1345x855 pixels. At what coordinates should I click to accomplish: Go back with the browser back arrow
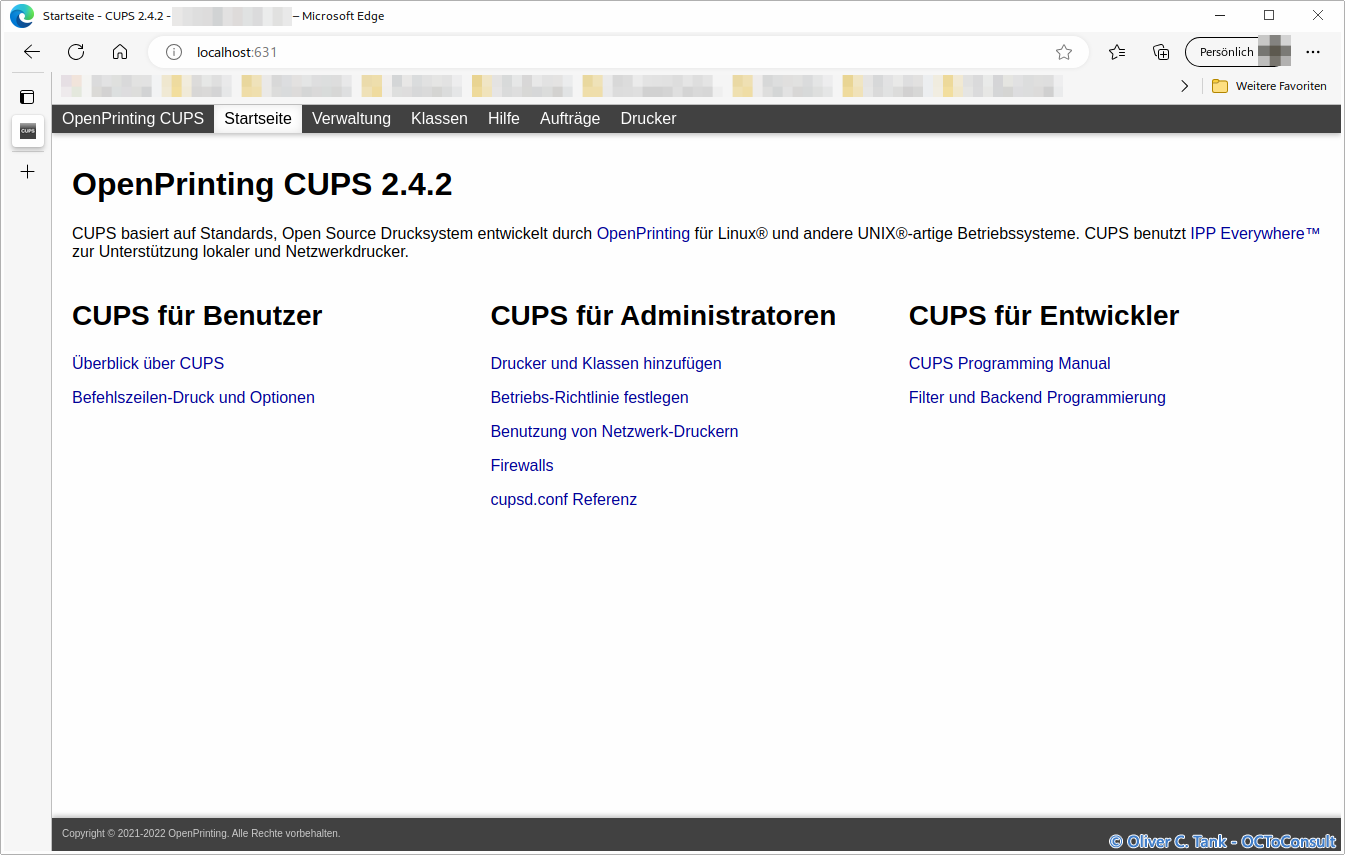coord(32,52)
